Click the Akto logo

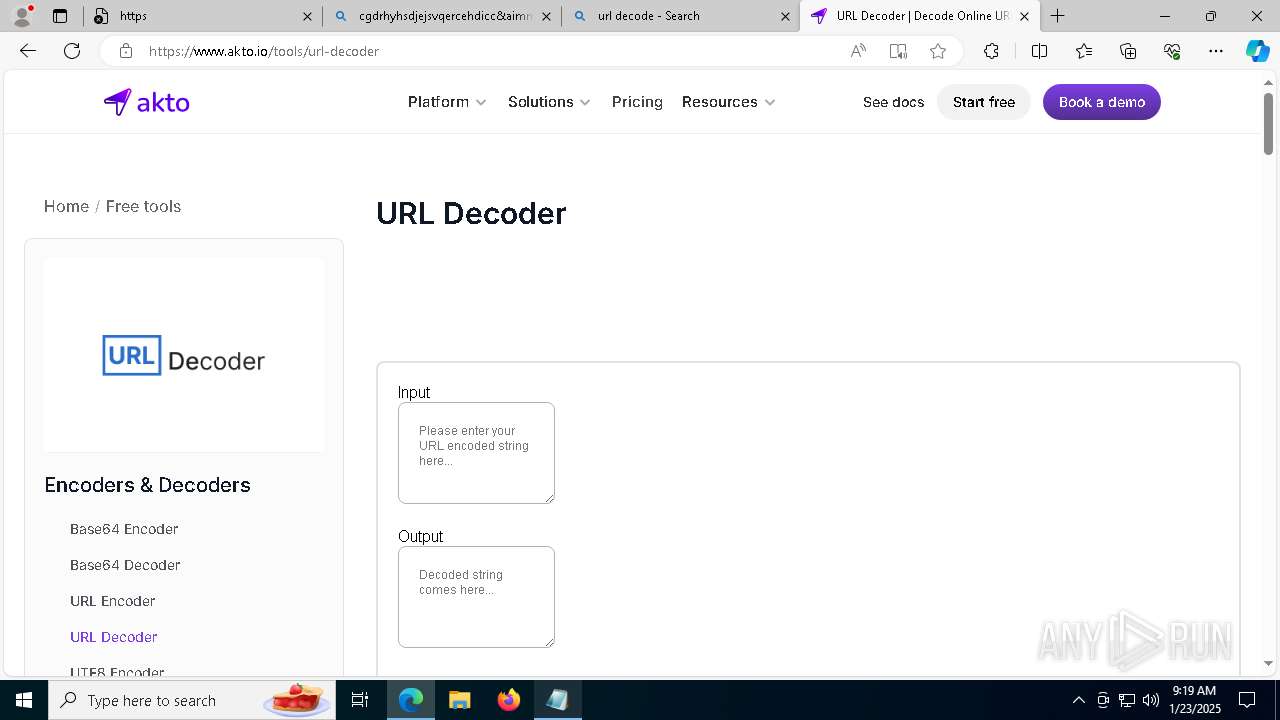pos(147,102)
